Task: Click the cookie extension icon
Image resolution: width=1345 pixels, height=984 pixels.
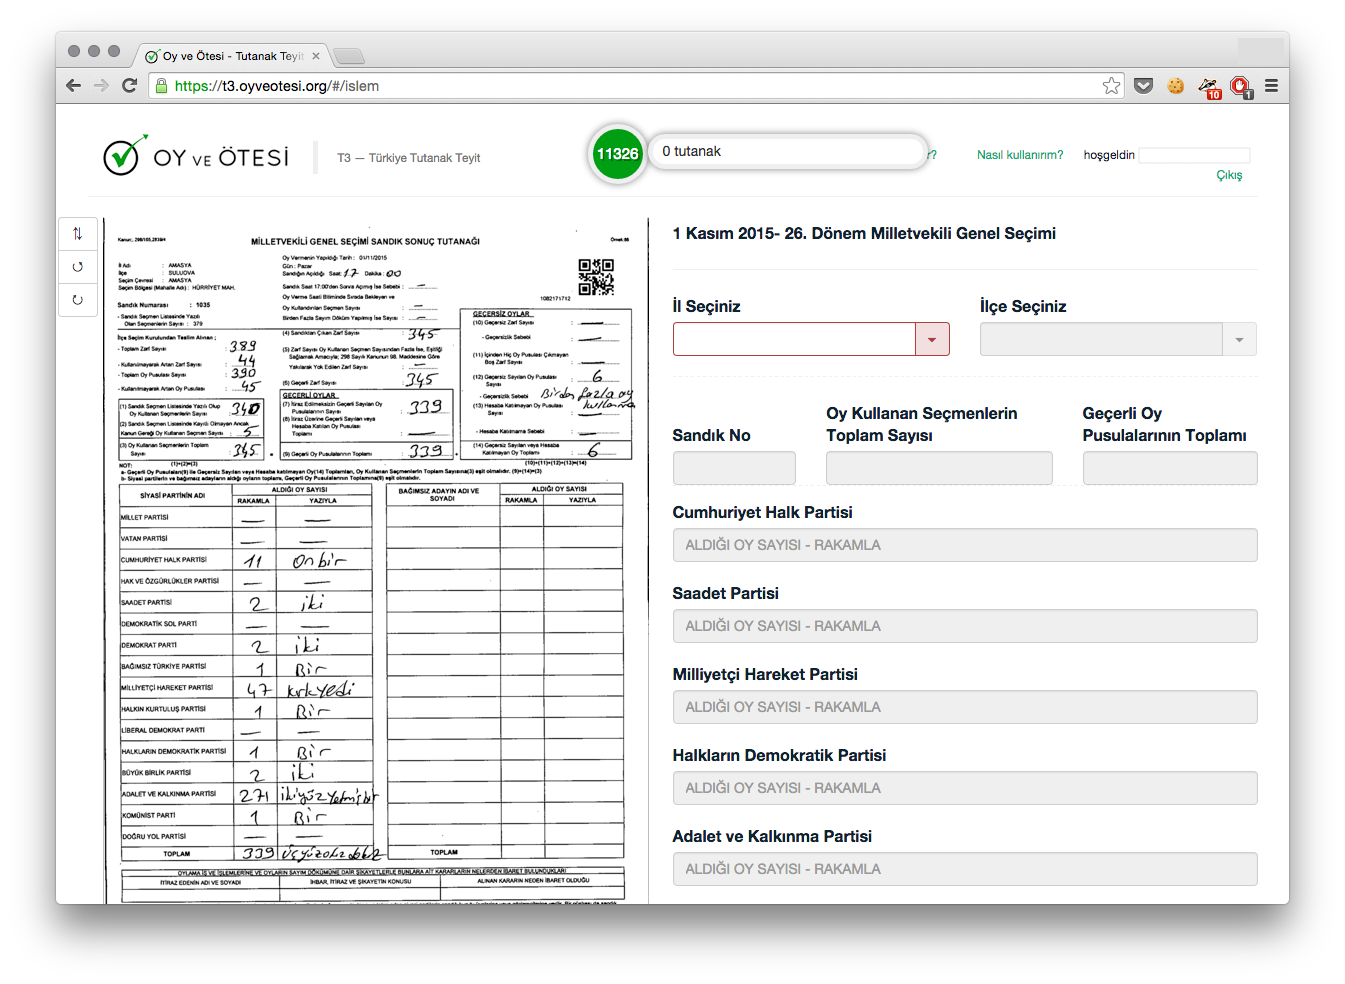Action: 1176,86
